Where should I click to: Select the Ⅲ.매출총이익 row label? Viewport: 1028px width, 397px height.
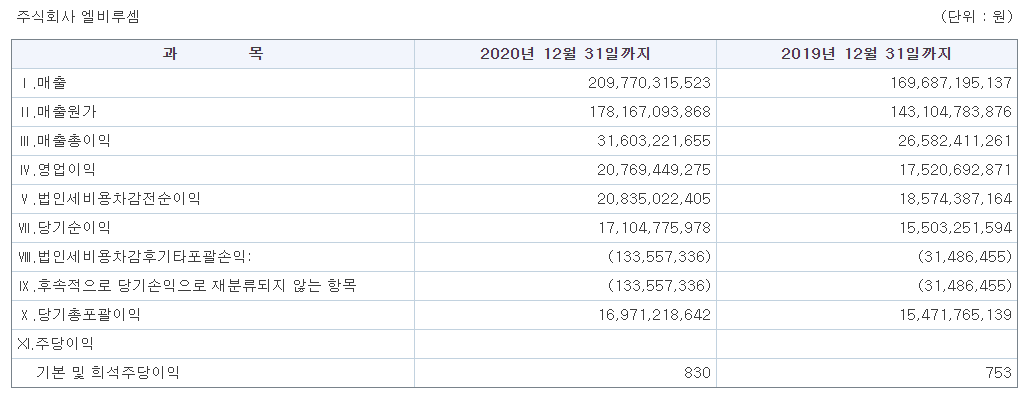(64, 141)
